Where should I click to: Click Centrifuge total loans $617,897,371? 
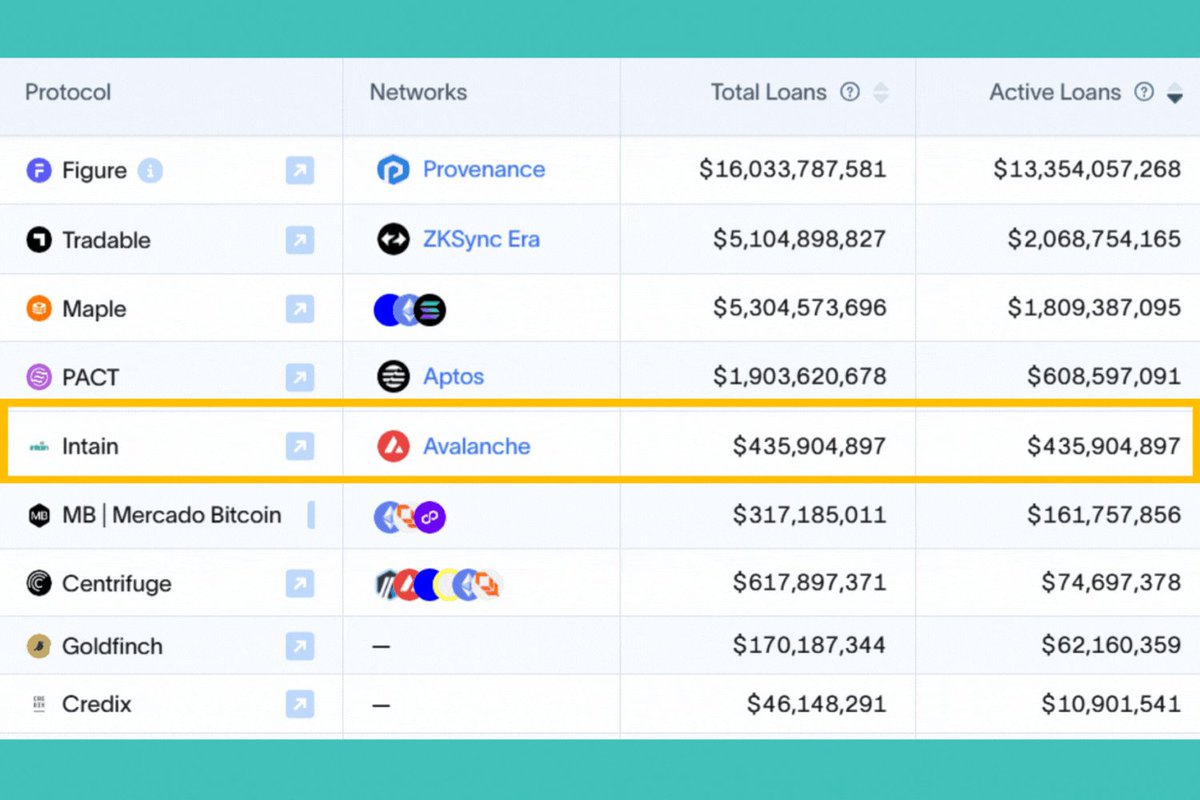(x=810, y=584)
